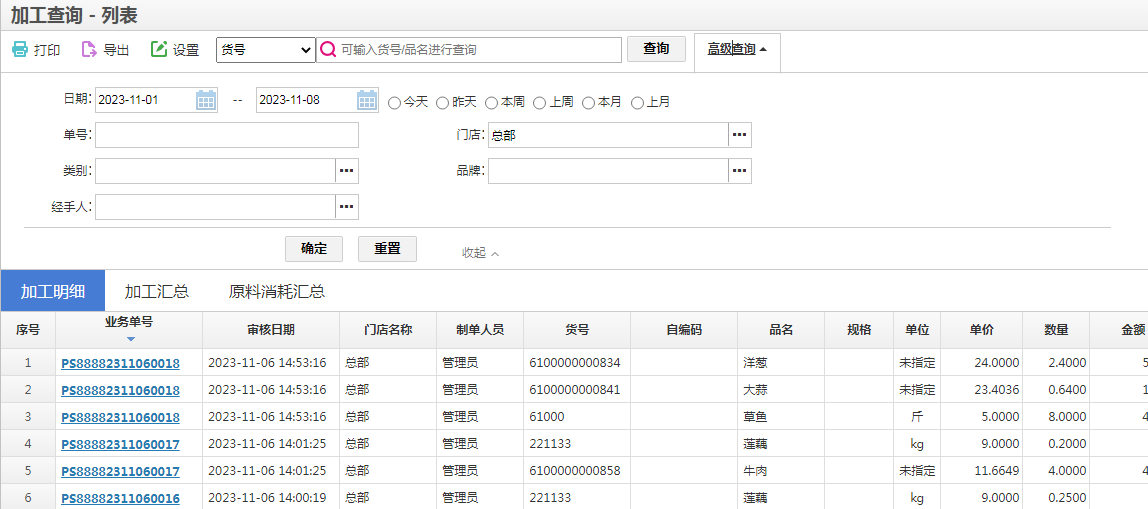
Task: Click item code 6100000000841
Action: [575, 390]
